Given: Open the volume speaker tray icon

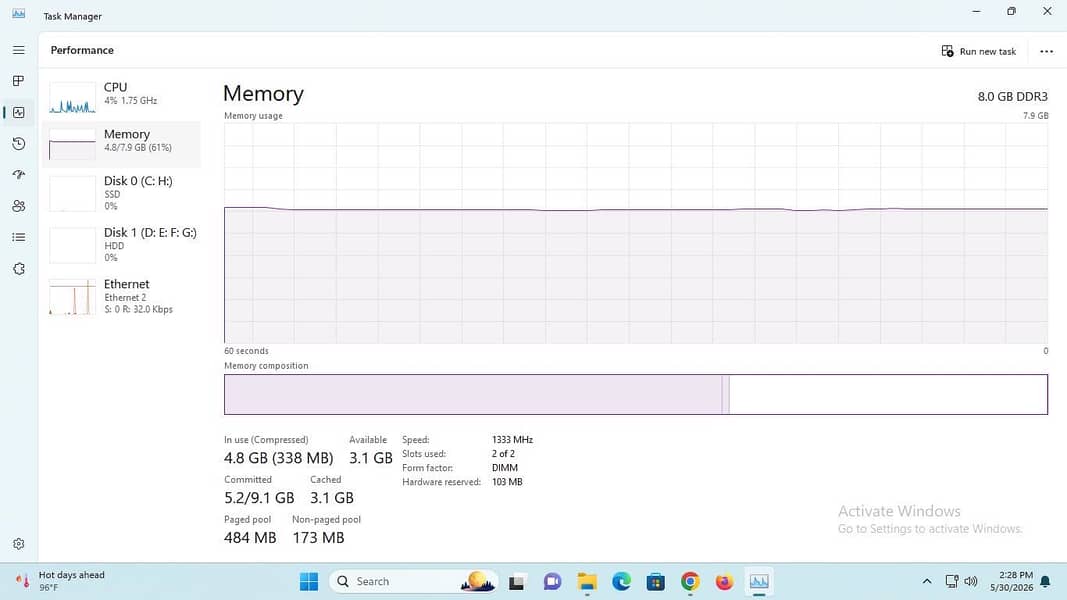Looking at the screenshot, I should (x=971, y=582).
